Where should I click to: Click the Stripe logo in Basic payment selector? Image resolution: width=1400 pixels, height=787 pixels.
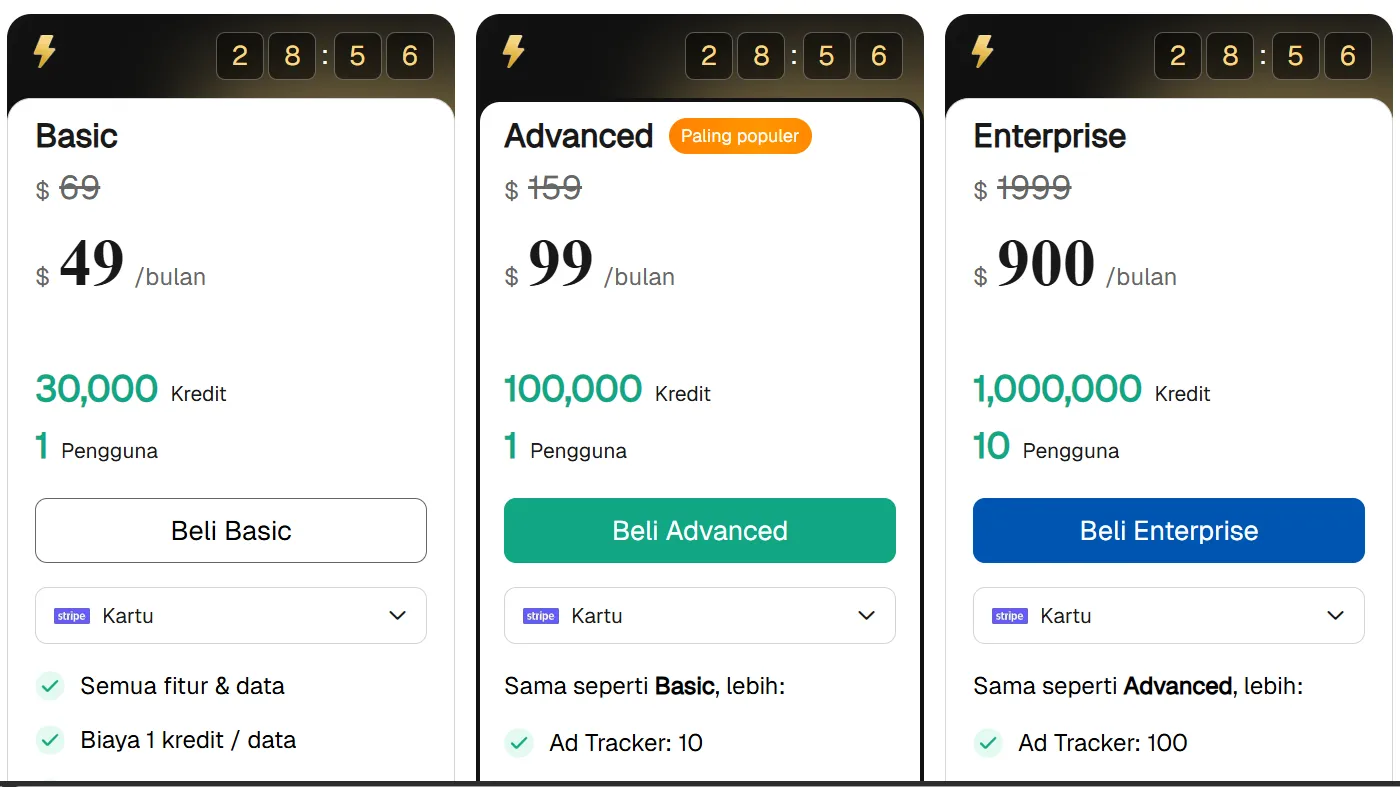tap(72, 616)
